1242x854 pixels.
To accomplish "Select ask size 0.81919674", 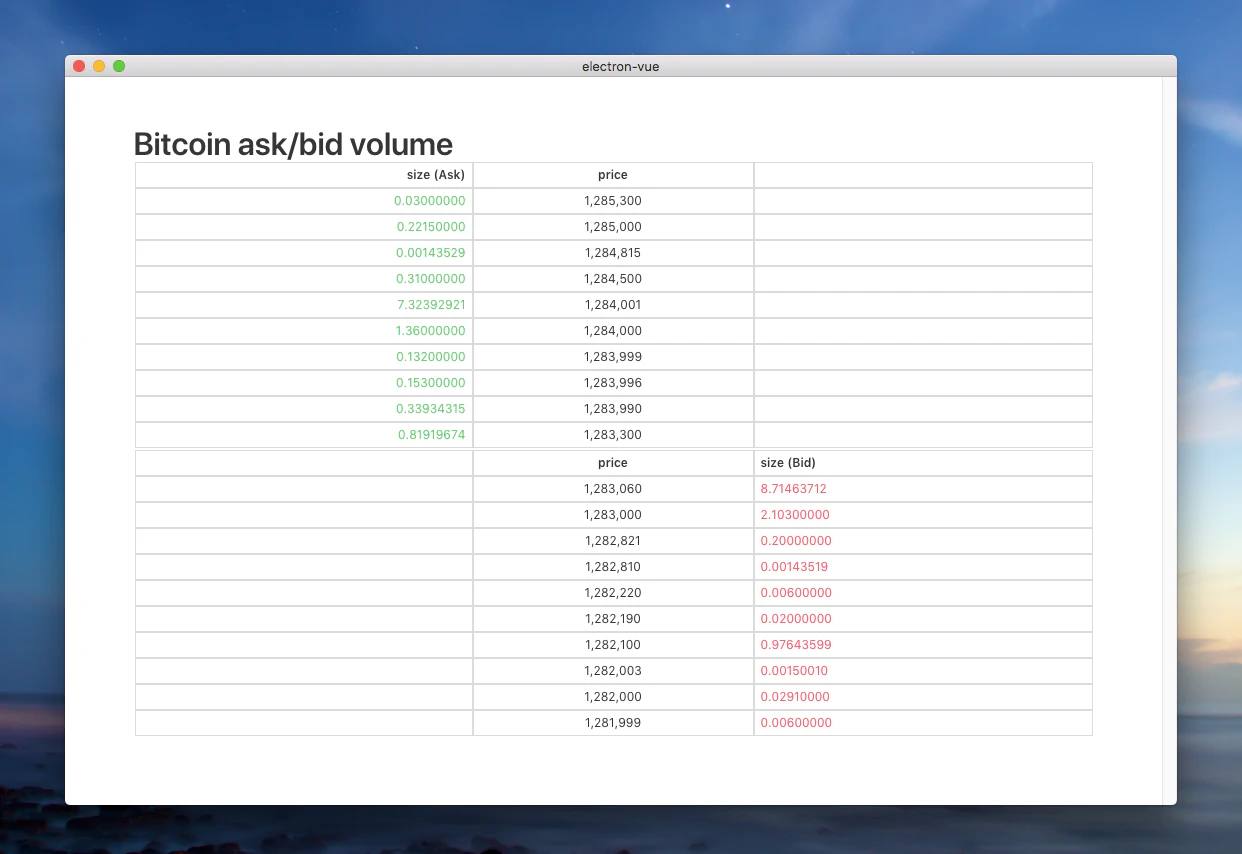I will (430, 435).
